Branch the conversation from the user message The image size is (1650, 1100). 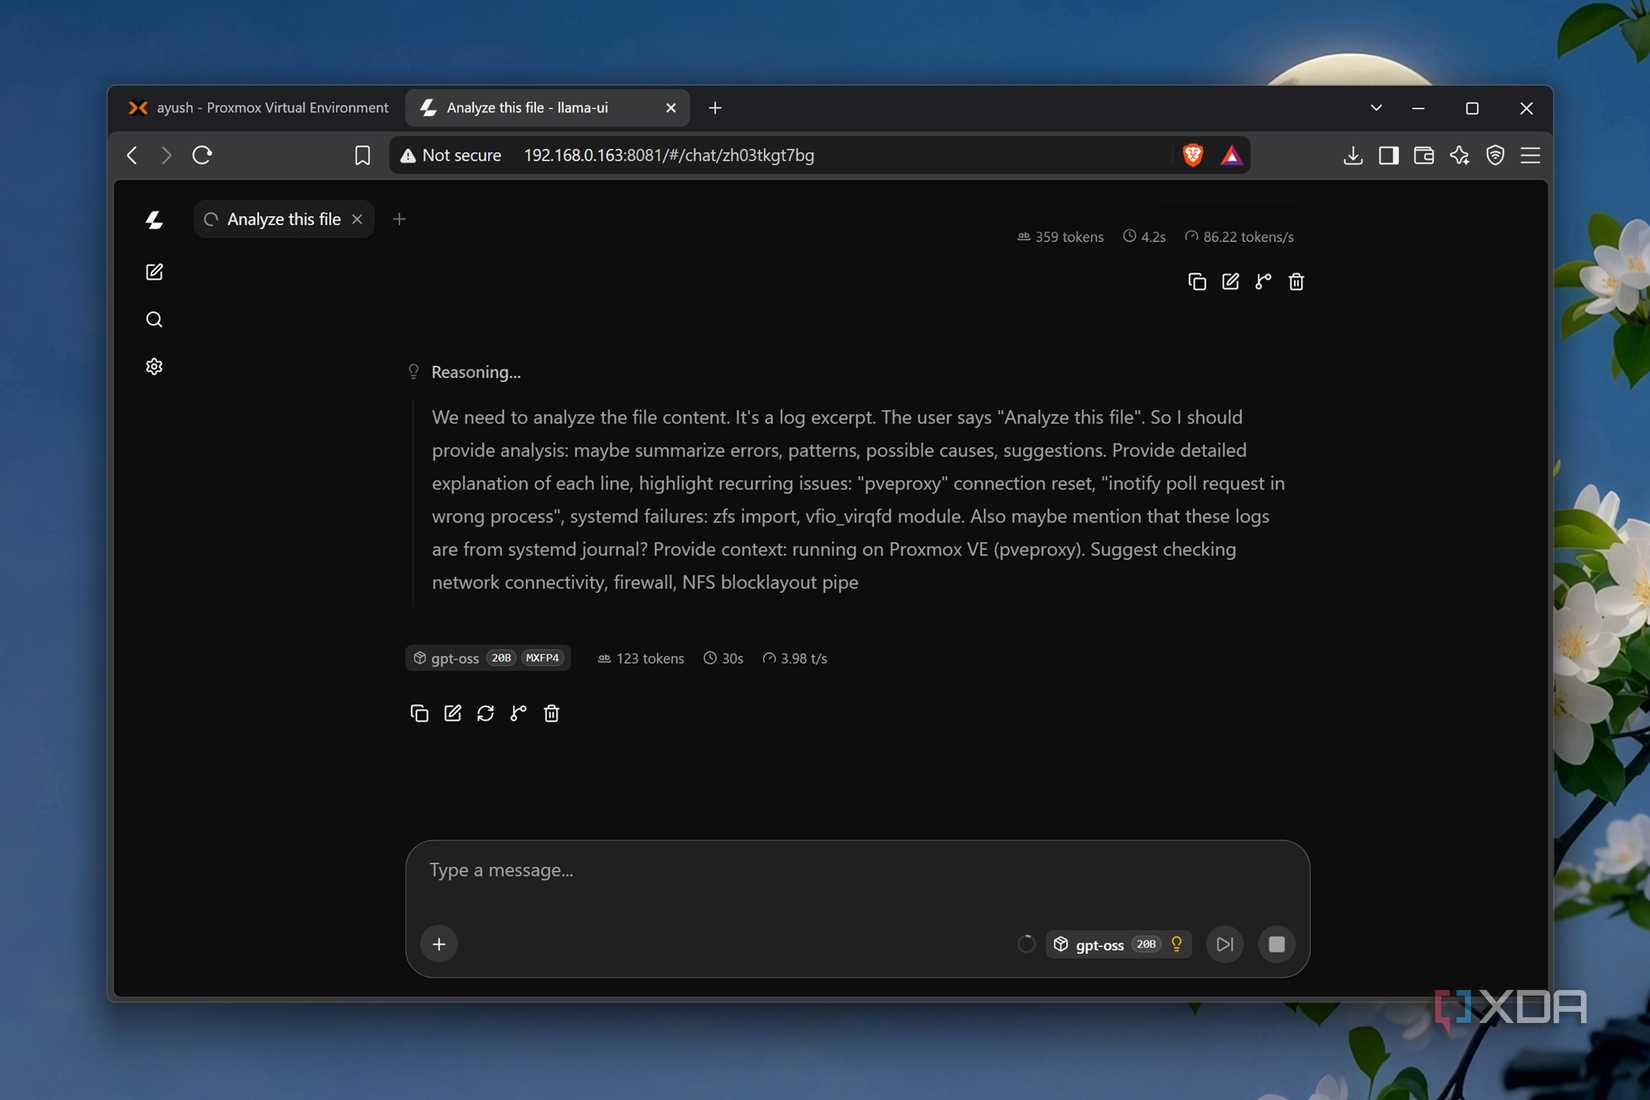tap(1263, 282)
